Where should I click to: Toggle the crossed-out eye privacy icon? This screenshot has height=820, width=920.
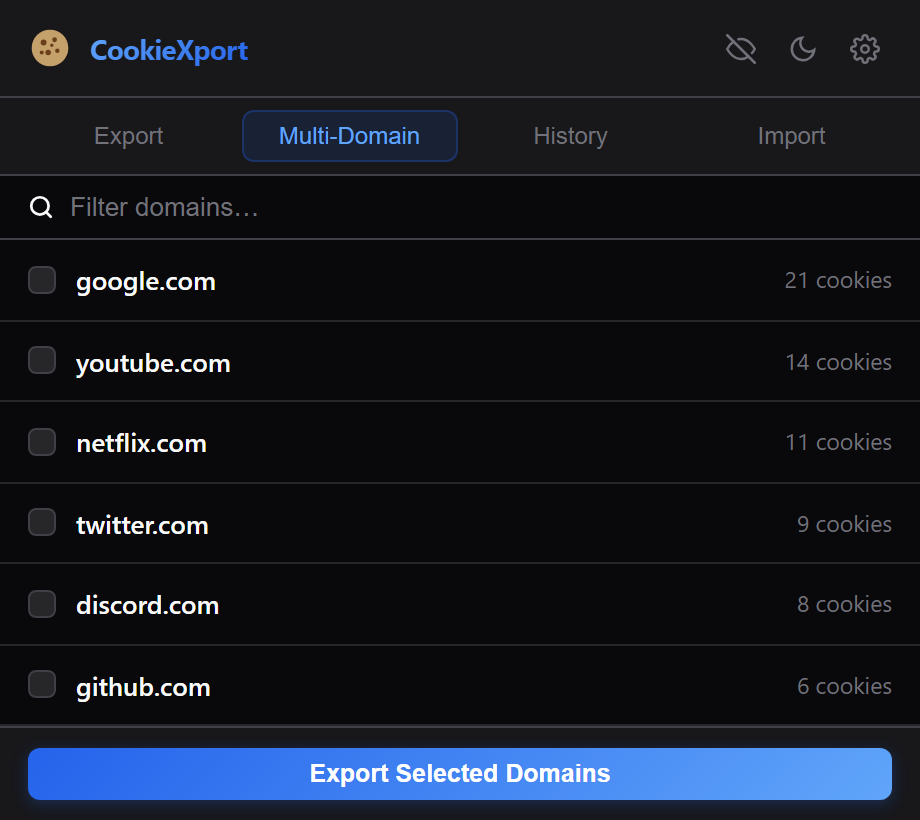(x=740, y=49)
